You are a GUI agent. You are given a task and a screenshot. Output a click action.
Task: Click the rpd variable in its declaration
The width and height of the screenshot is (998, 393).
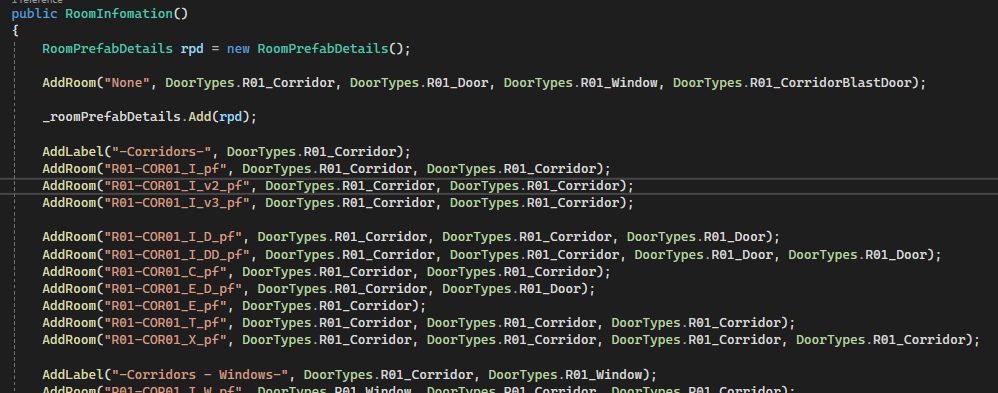[192, 48]
